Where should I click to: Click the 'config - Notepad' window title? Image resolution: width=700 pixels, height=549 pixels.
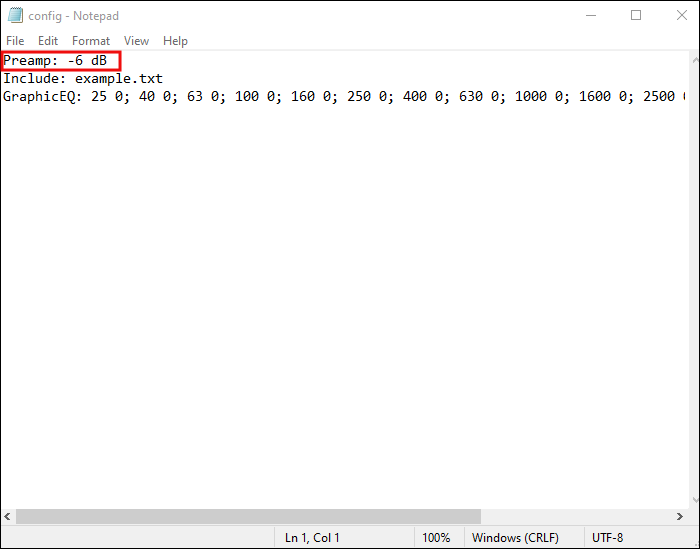(74, 16)
